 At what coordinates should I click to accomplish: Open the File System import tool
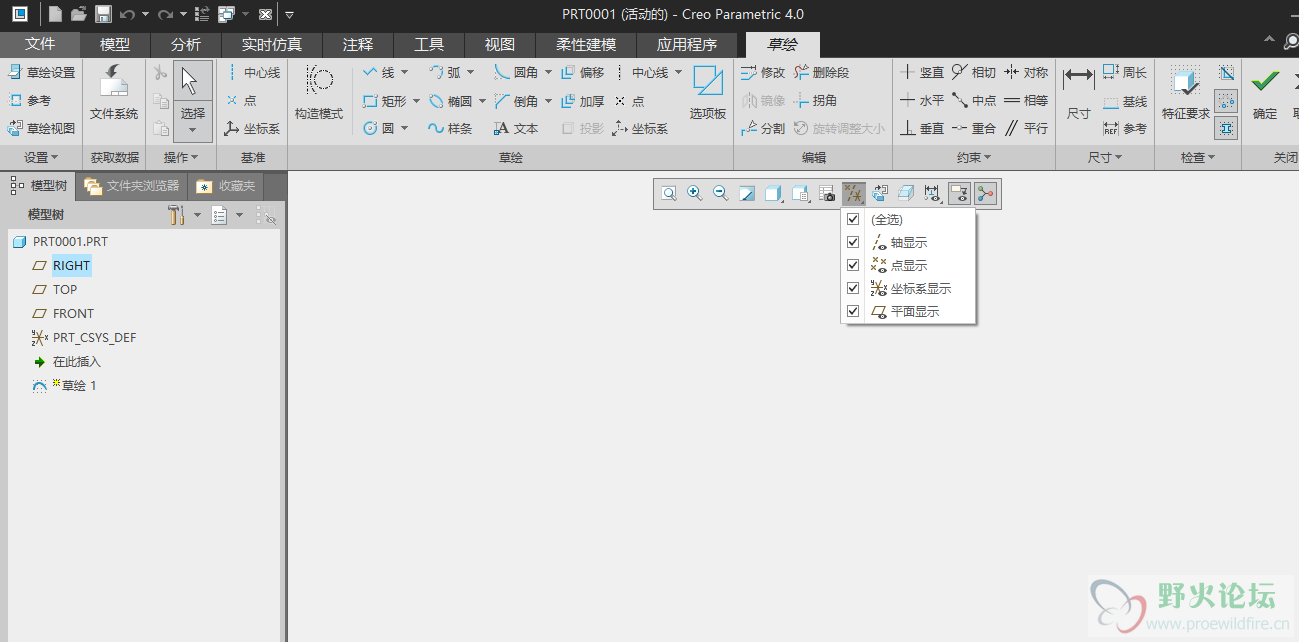[x=114, y=94]
